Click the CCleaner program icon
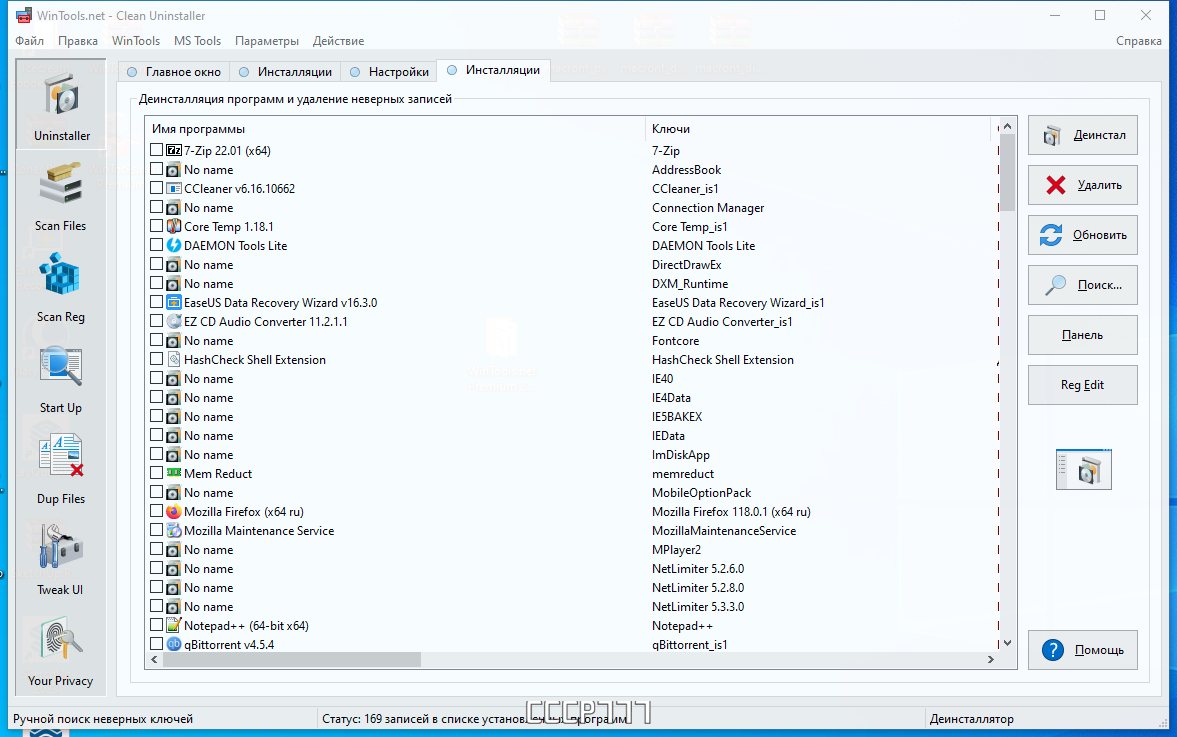 [x=173, y=188]
